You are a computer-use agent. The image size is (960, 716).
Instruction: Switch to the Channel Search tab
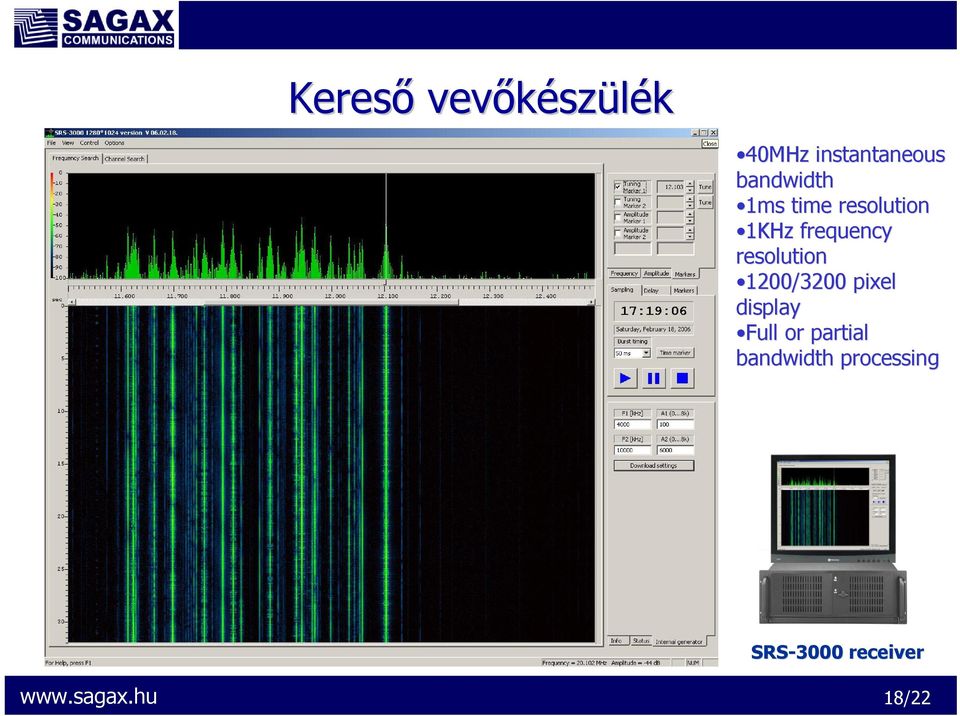(125, 159)
